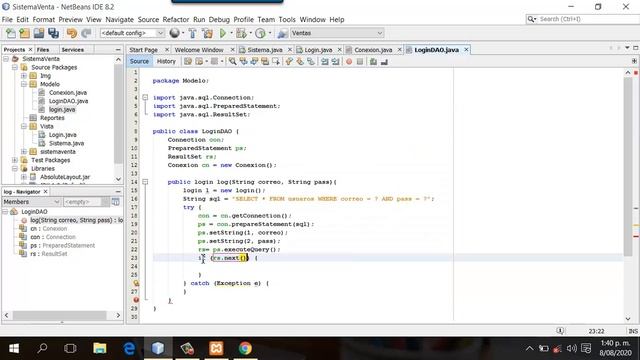Image resolution: width=640 pixels, height=360 pixels.
Task: Click the Debug Project icon
Action: 241,33
